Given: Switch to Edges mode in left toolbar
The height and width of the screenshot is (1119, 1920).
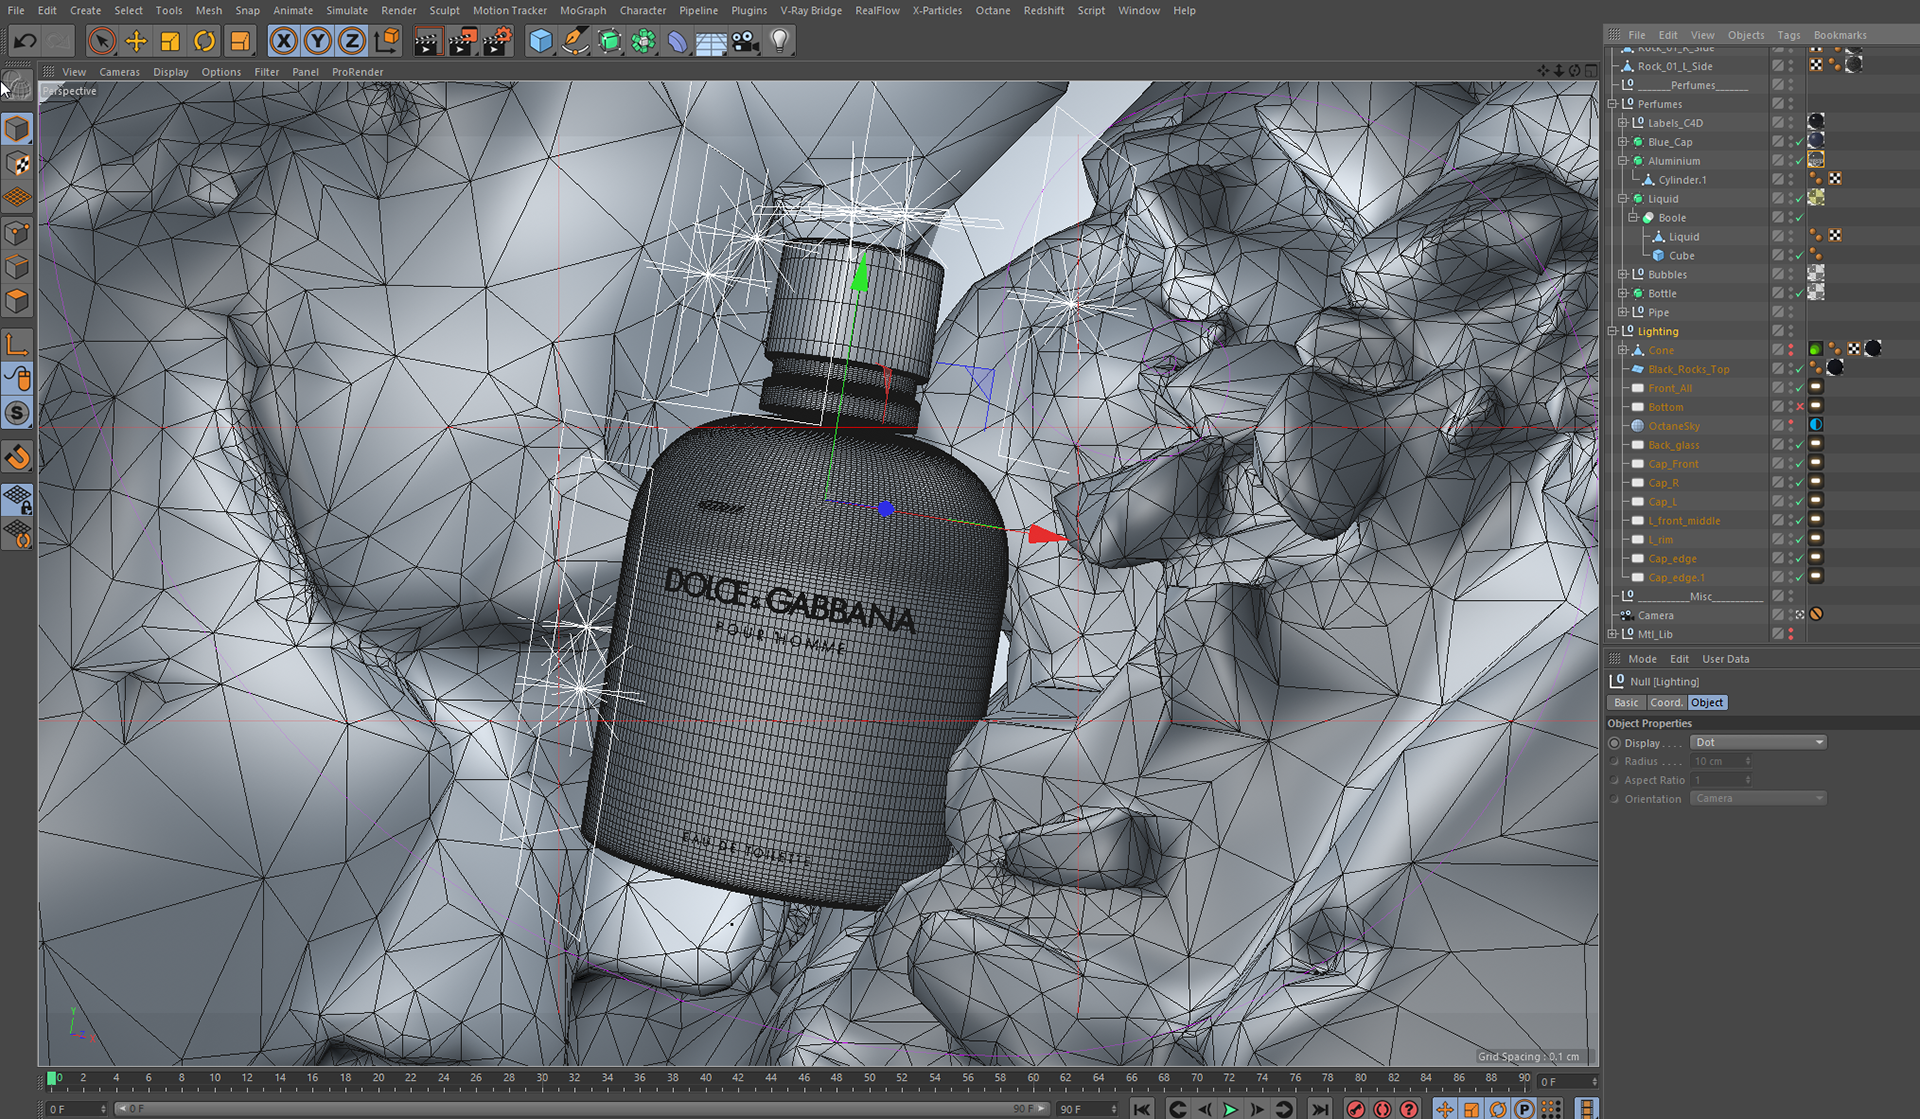Looking at the screenshot, I should pyautogui.click(x=17, y=267).
